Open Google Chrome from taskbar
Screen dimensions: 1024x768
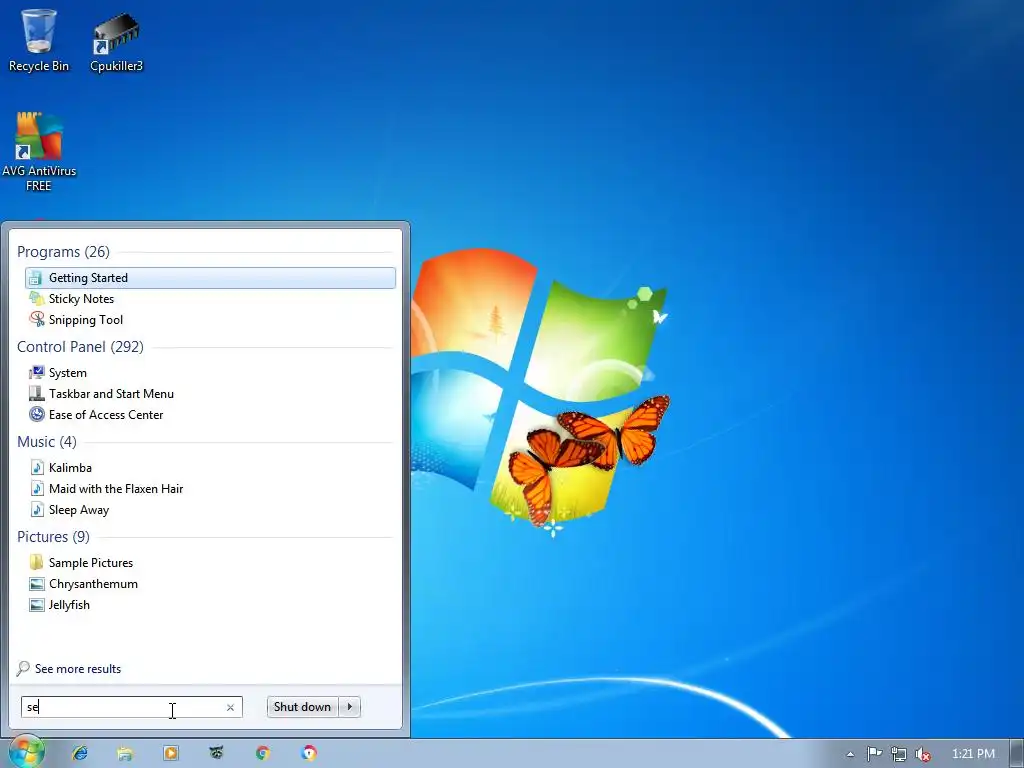coord(263,753)
